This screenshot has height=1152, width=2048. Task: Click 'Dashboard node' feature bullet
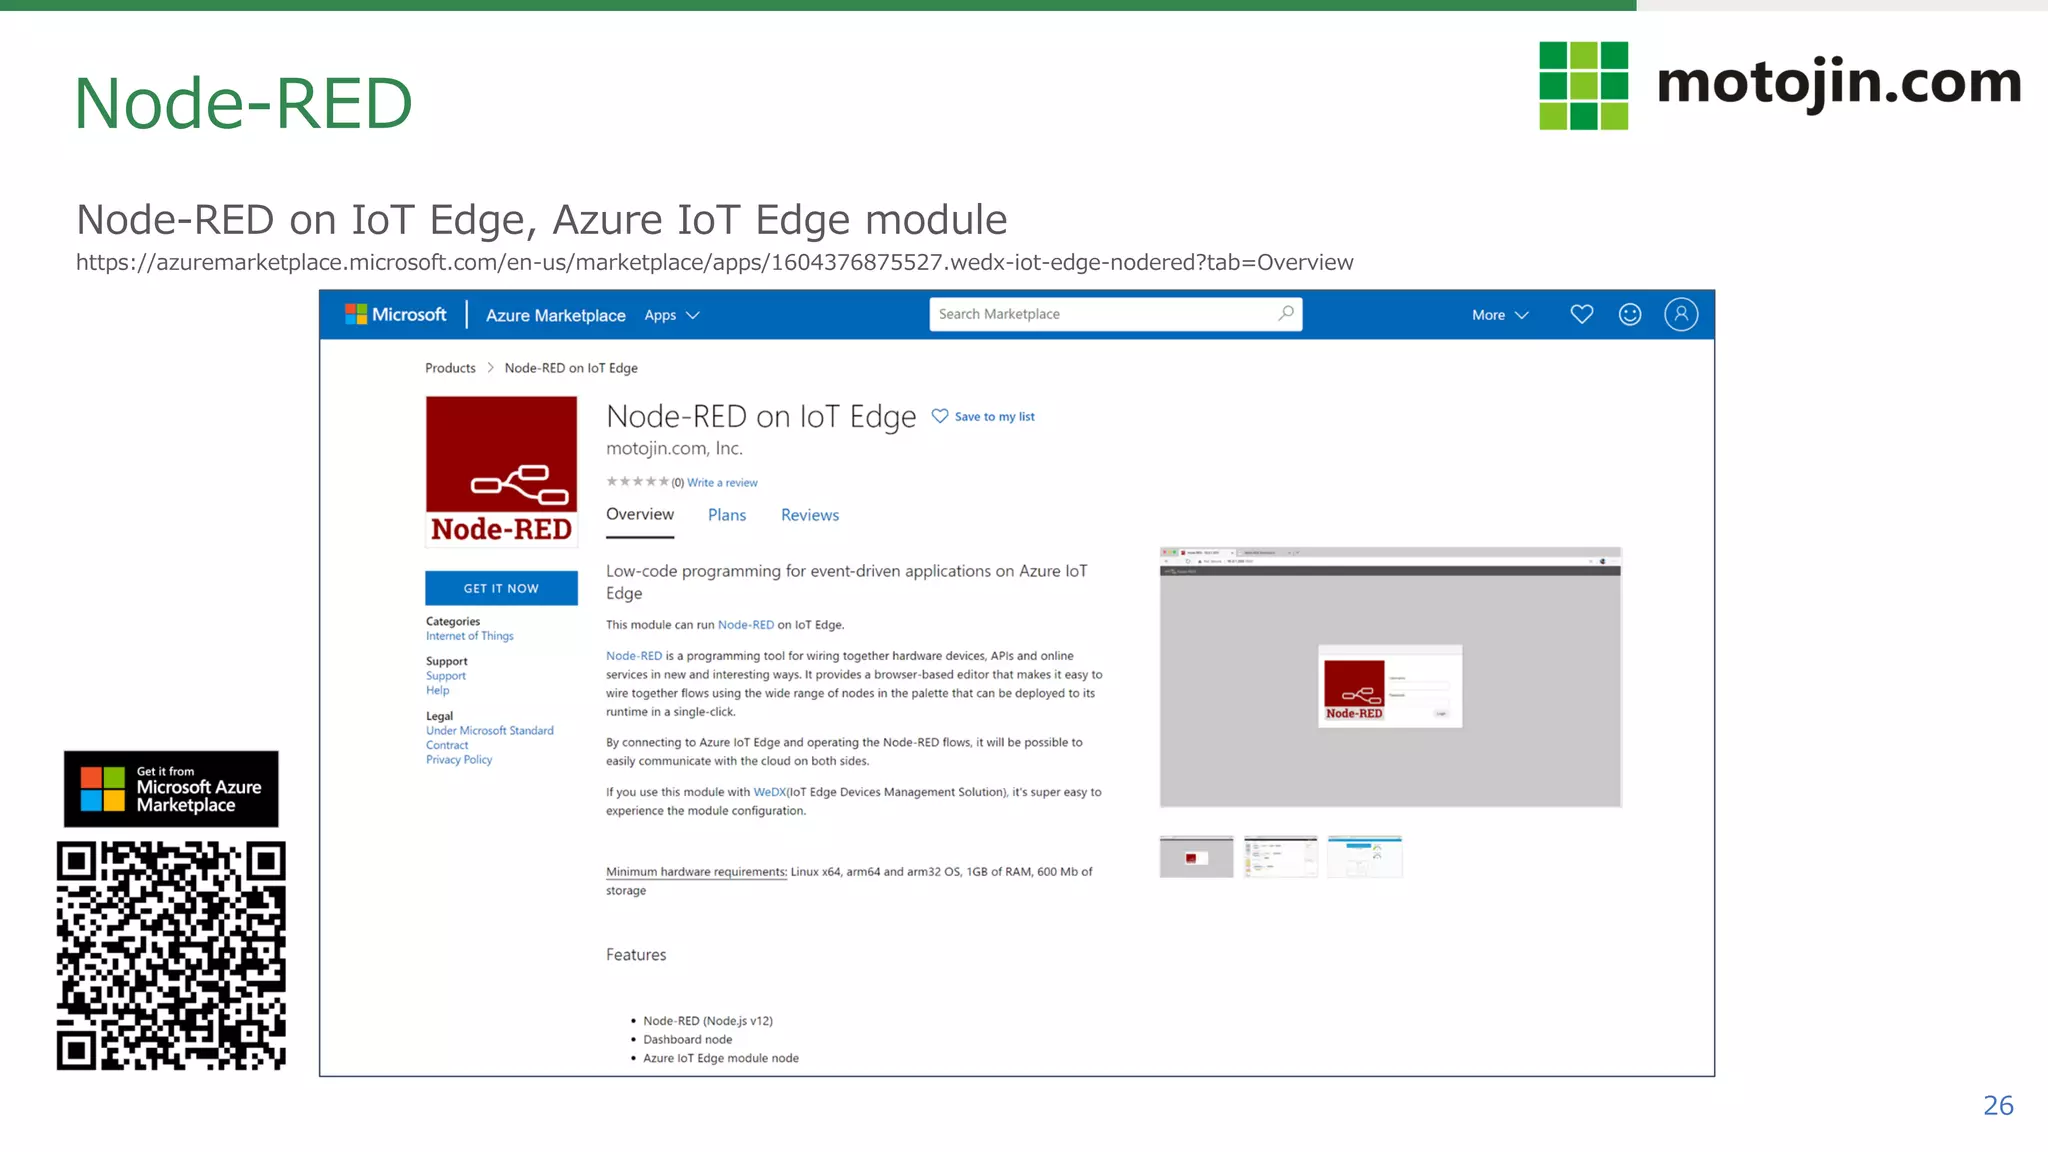pyautogui.click(x=688, y=1040)
